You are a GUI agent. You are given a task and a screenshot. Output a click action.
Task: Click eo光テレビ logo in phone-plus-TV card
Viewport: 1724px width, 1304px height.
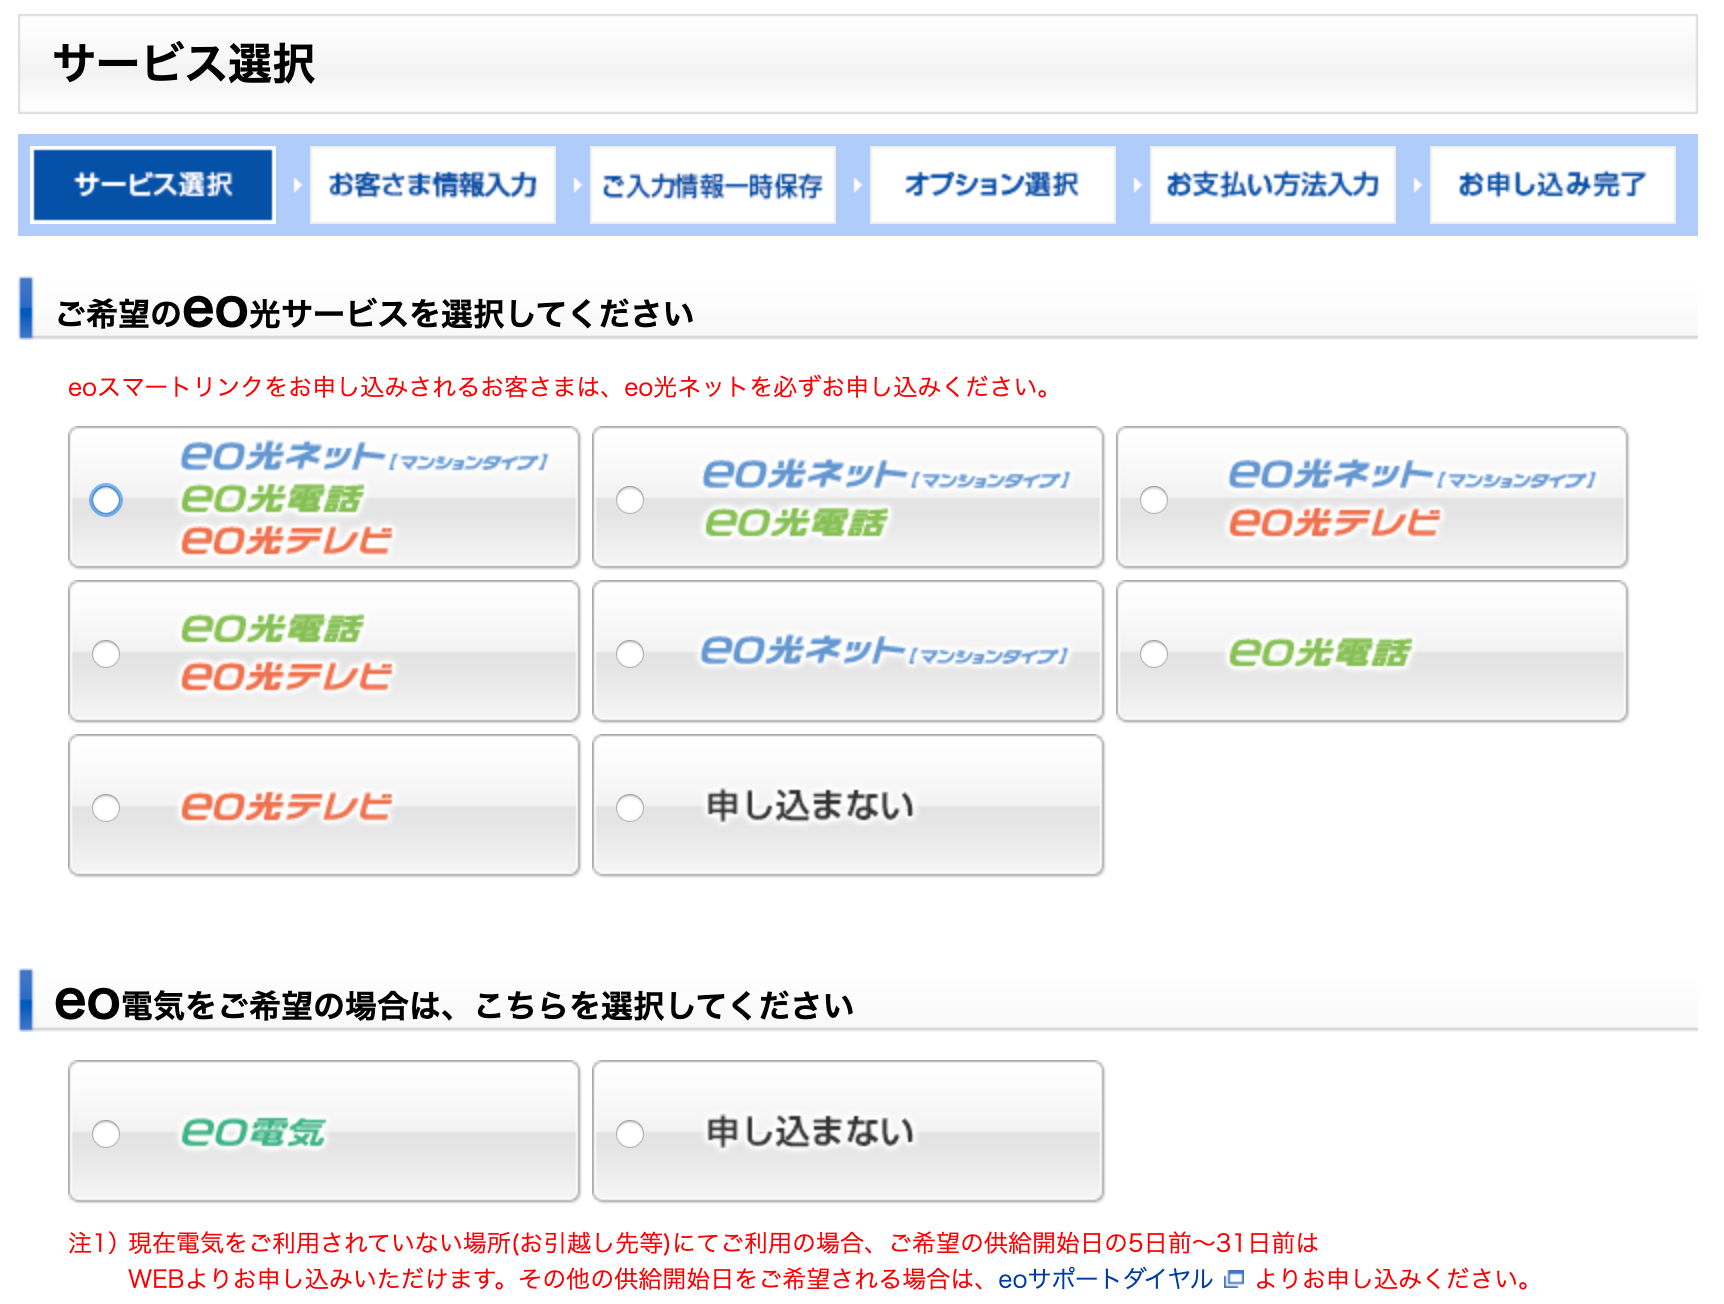pyautogui.click(x=286, y=676)
